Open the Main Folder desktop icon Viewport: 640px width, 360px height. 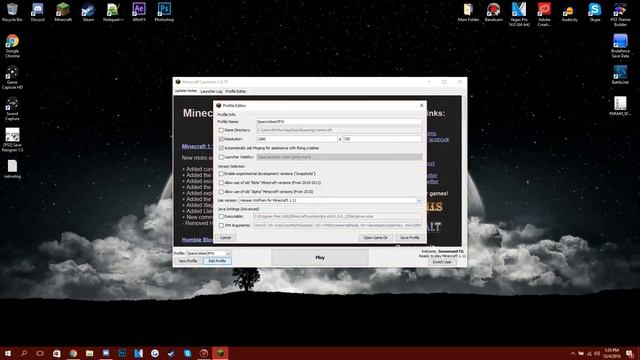[468, 12]
